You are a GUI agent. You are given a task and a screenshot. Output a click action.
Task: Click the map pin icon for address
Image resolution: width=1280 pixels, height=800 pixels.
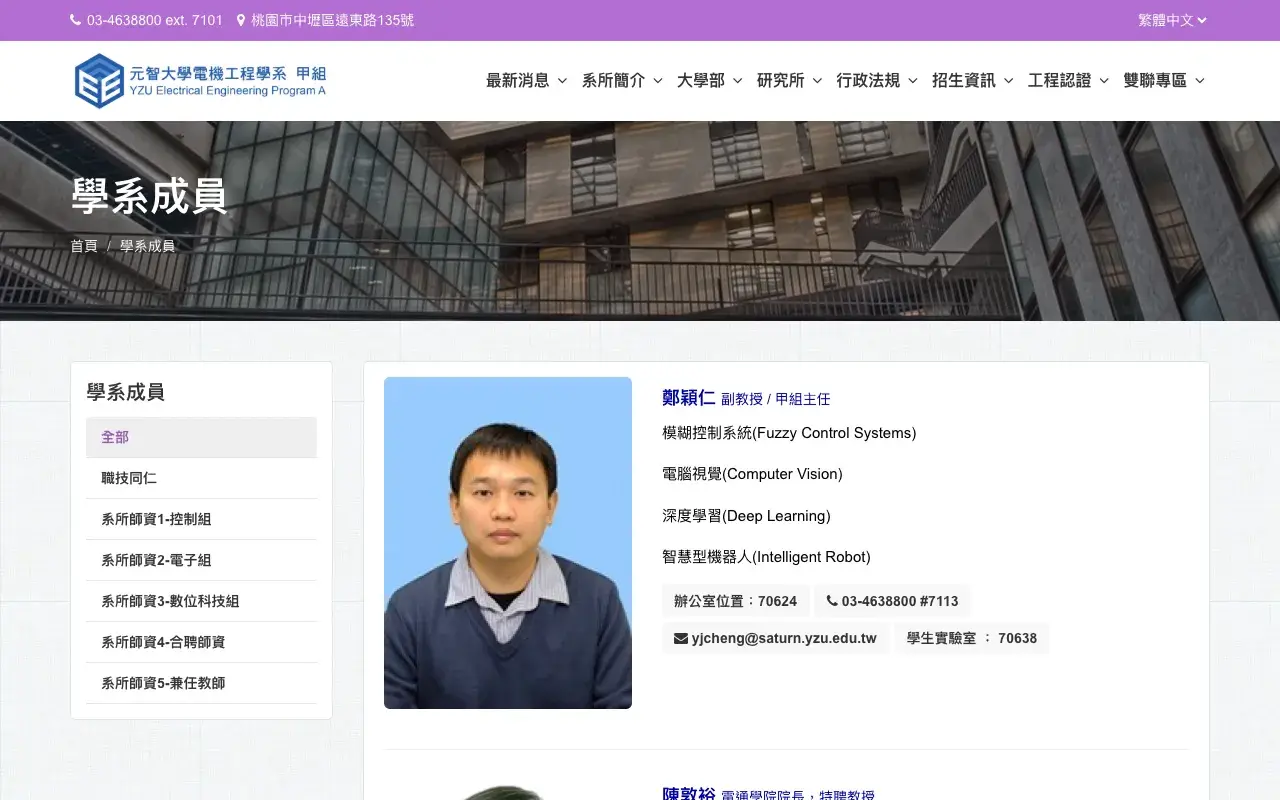(x=241, y=20)
